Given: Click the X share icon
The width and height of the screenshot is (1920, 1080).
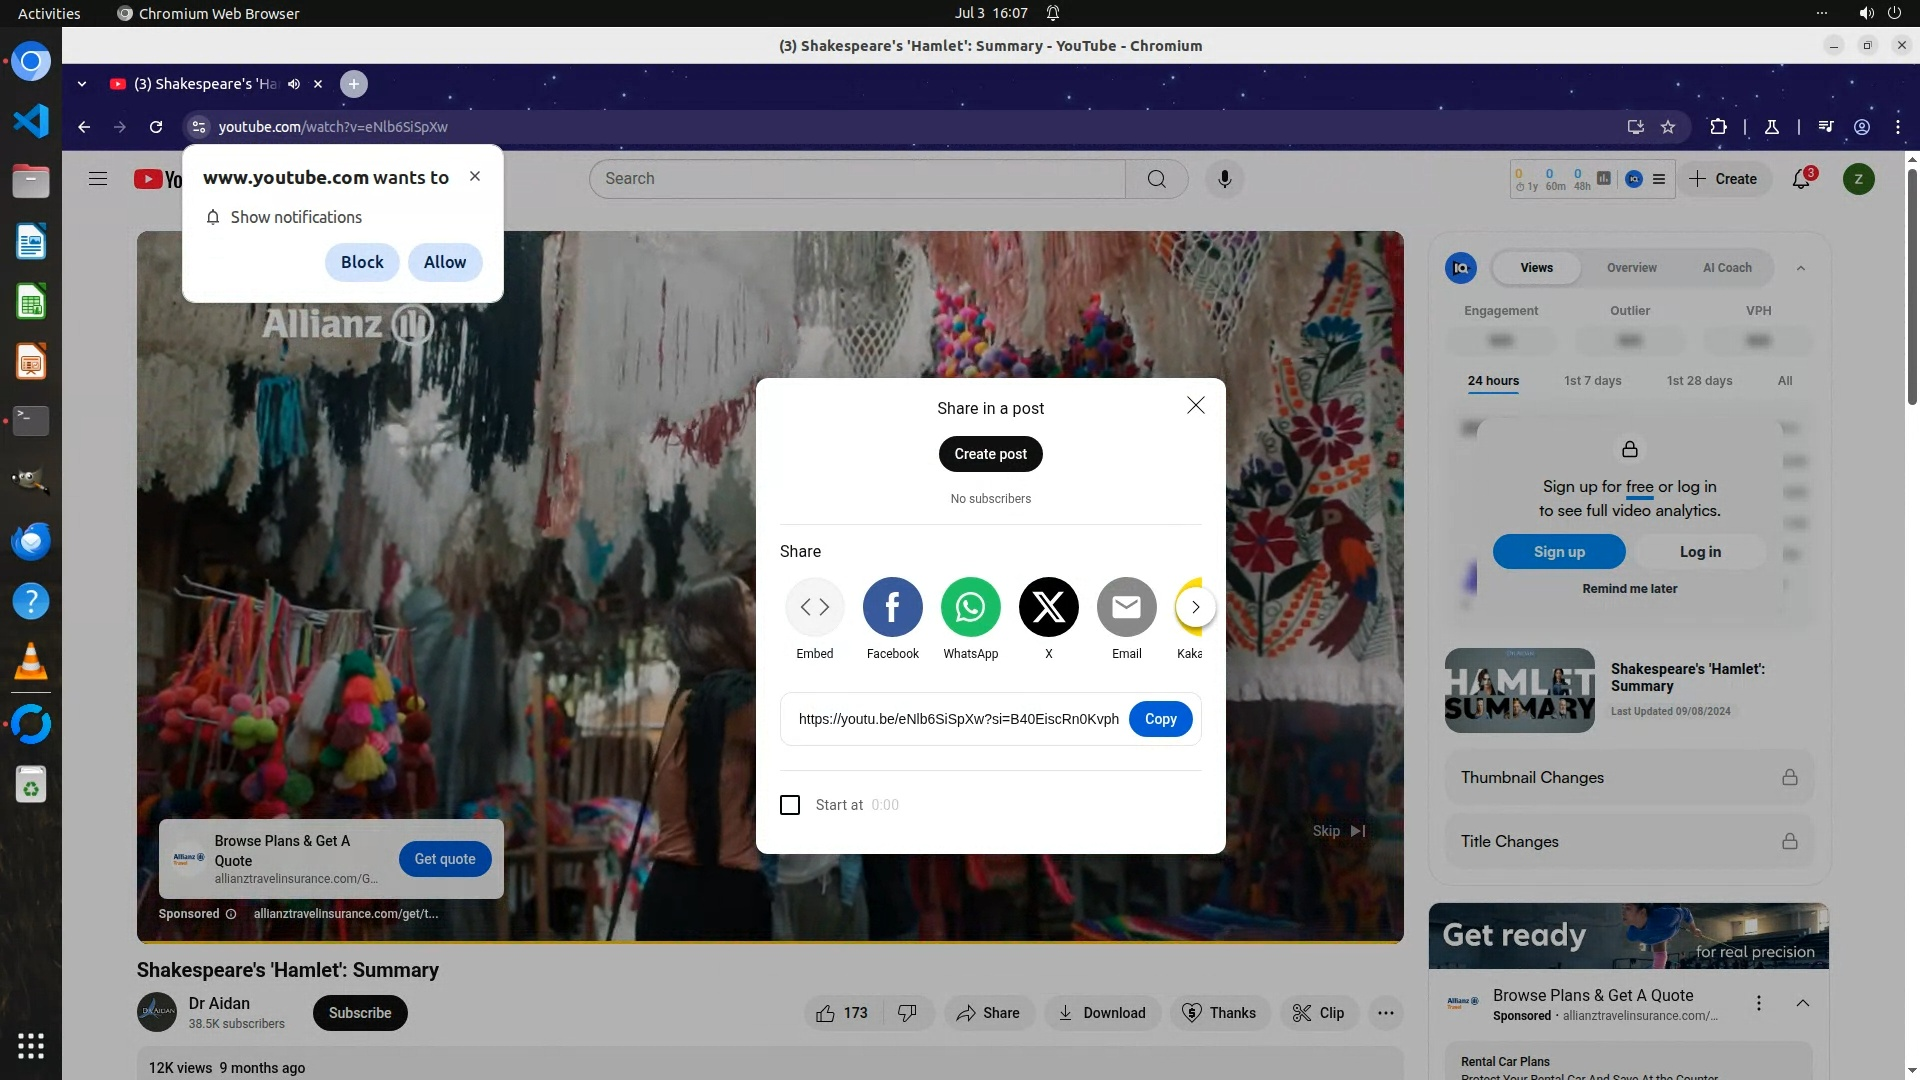Looking at the screenshot, I should [1048, 607].
